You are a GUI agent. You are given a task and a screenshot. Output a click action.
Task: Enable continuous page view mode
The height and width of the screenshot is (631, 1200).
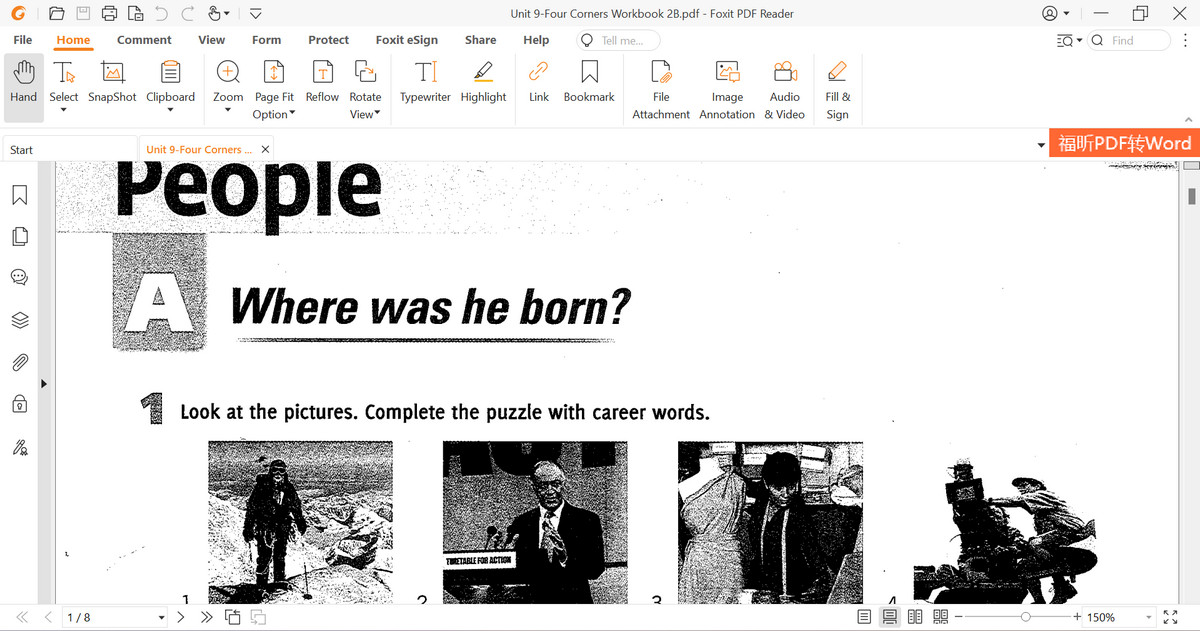(889, 617)
